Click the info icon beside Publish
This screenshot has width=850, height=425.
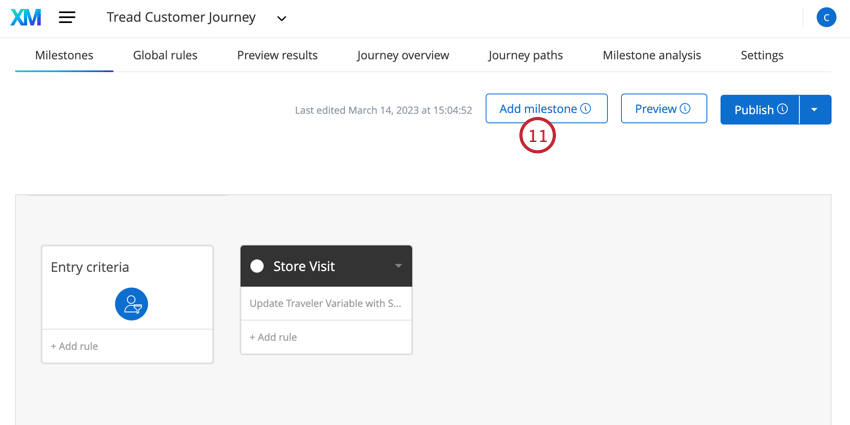coord(782,109)
